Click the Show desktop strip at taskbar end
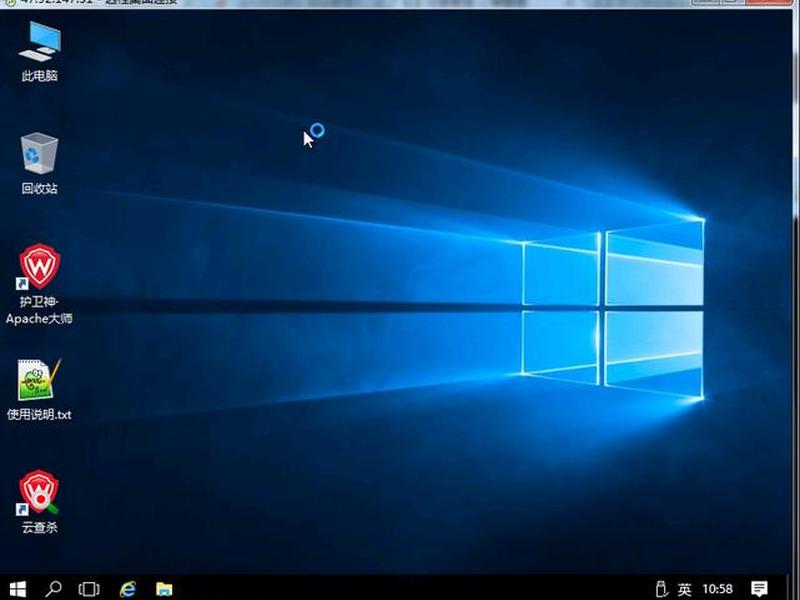 coord(787,588)
